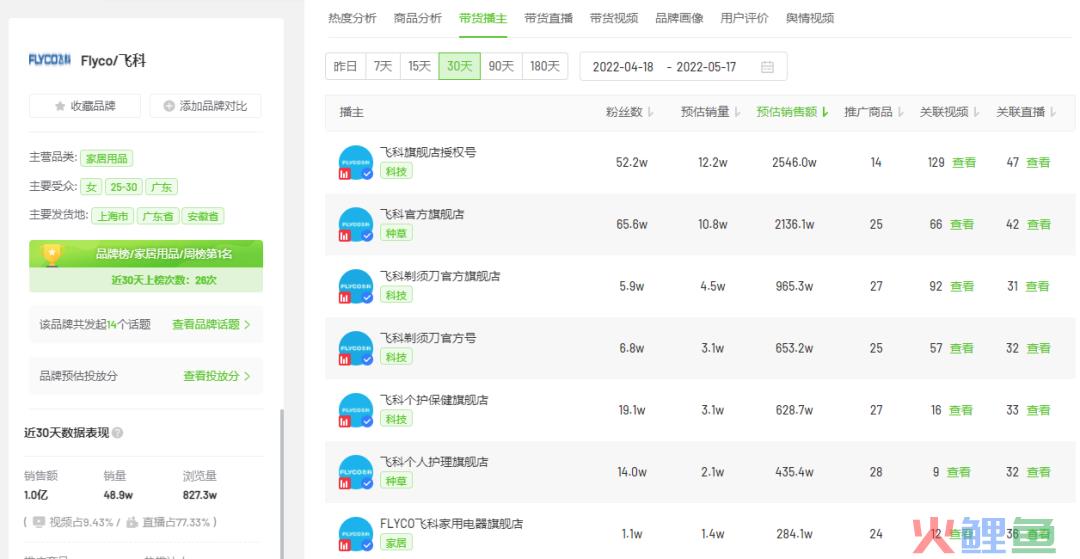Click the Flyco brand logo
This screenshot has height=559, width=1080.
(50, 60)
